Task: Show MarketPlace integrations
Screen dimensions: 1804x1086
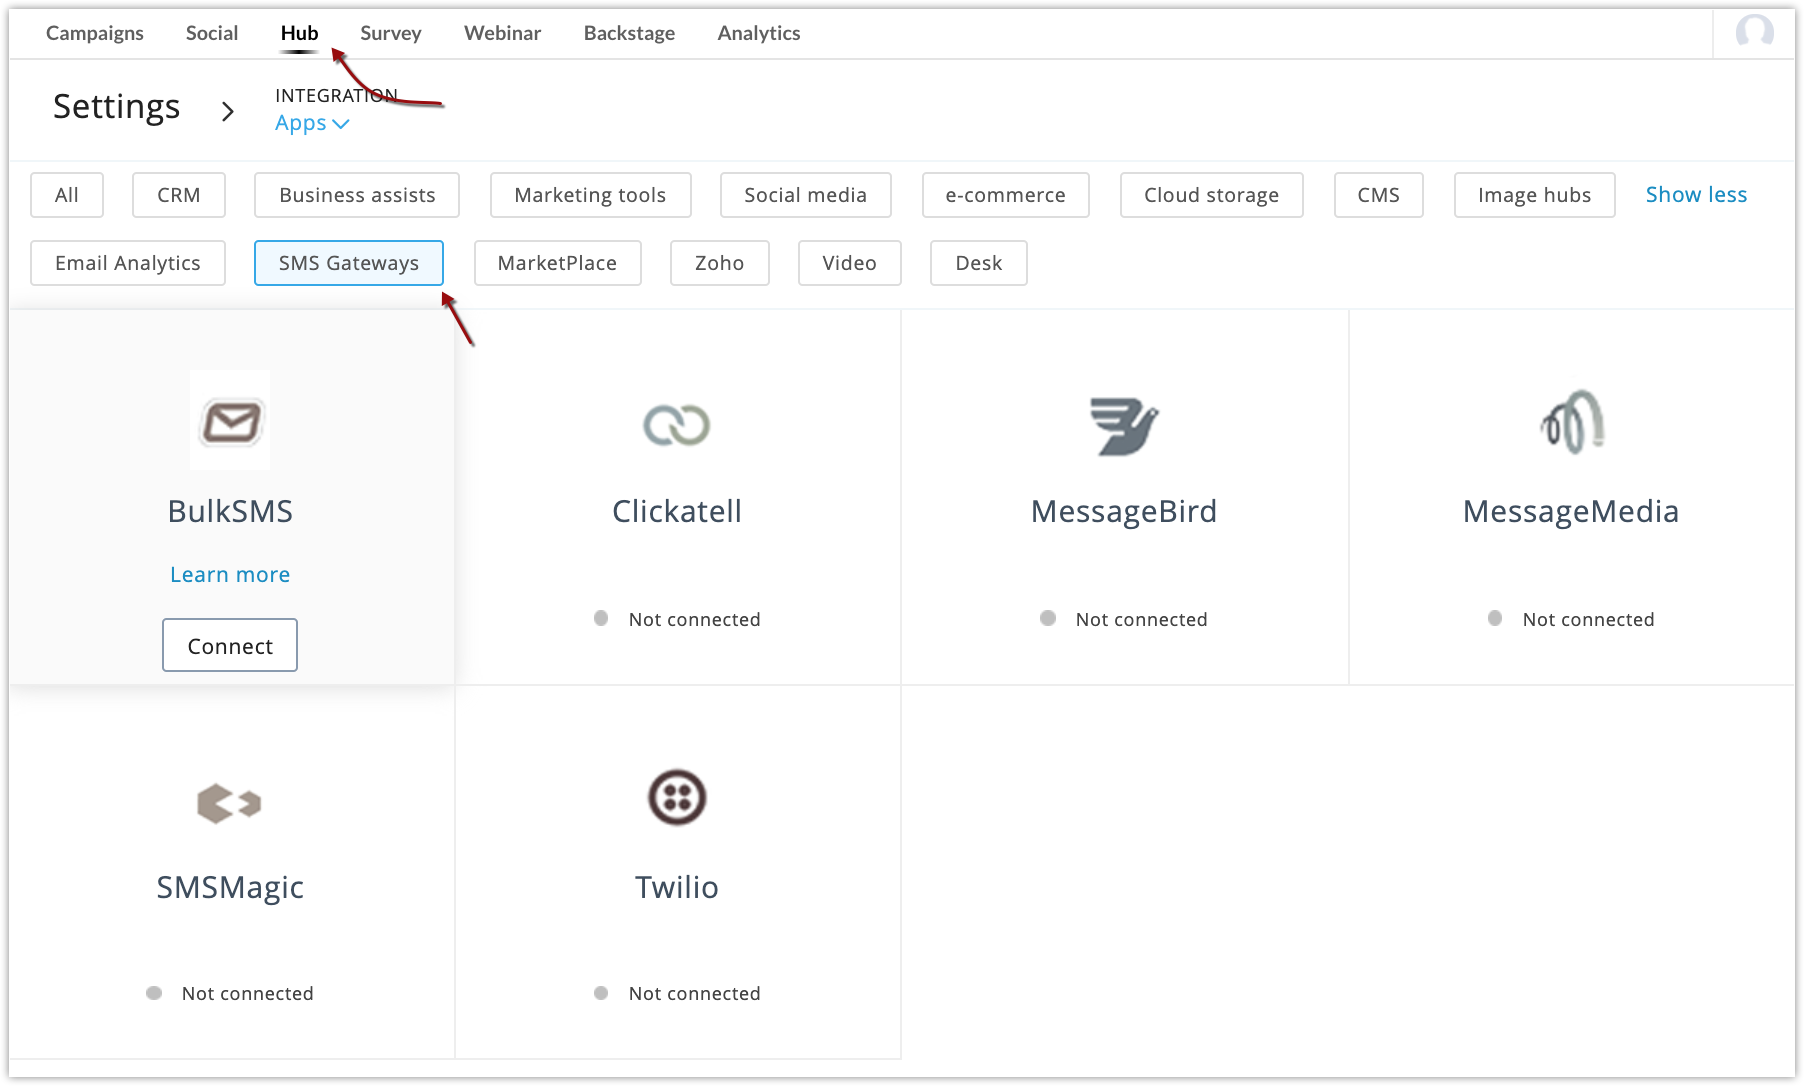Action: coord(557,263)
